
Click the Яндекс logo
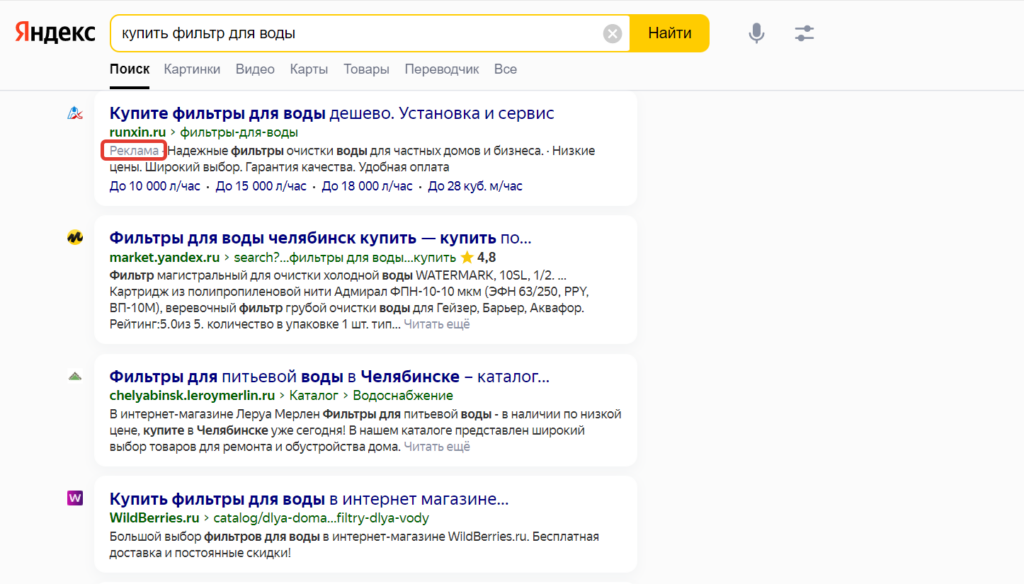pyautogui.click(x=55, y=33)
